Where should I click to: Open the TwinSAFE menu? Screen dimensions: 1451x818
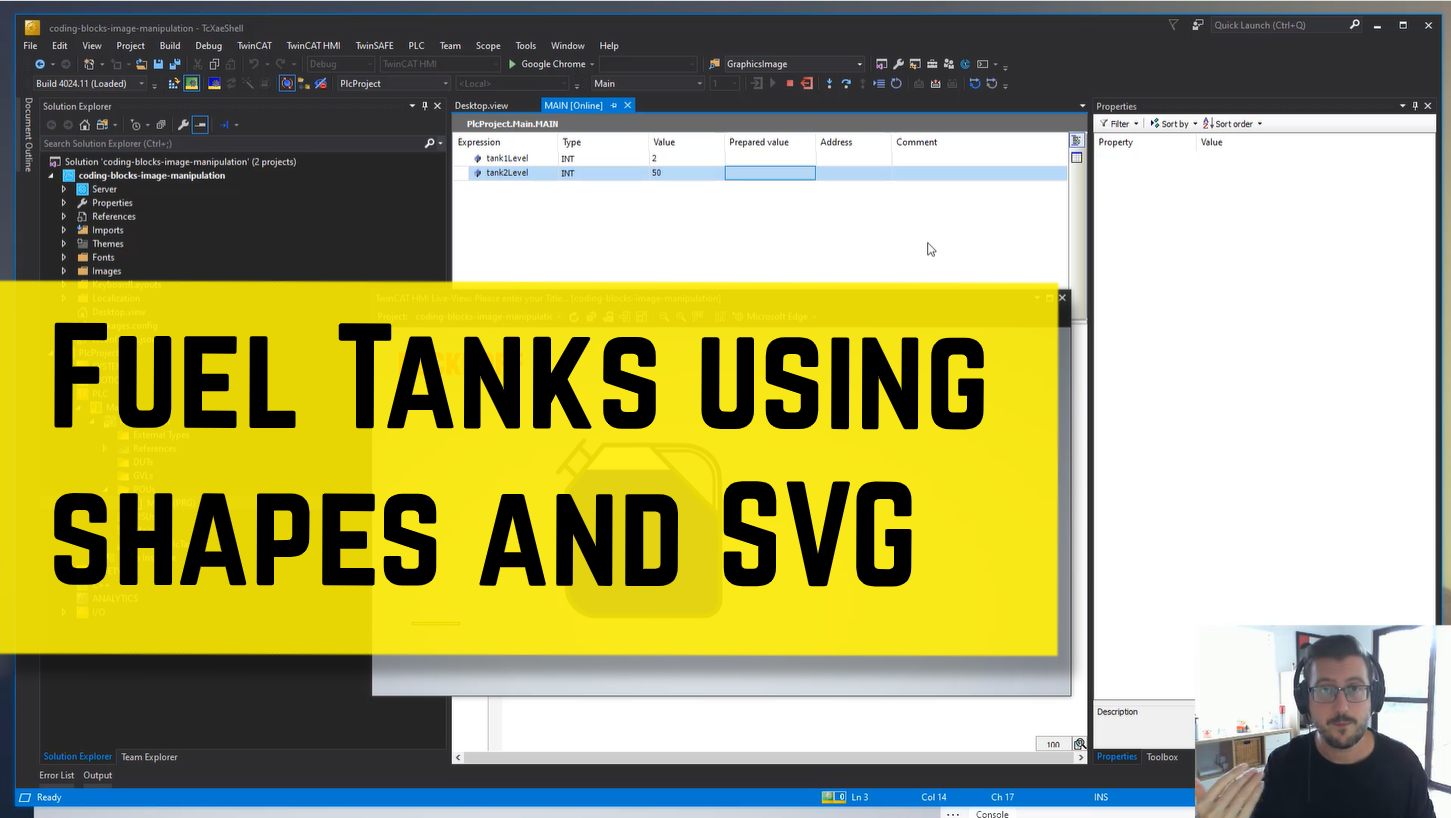tap(375, 46)
